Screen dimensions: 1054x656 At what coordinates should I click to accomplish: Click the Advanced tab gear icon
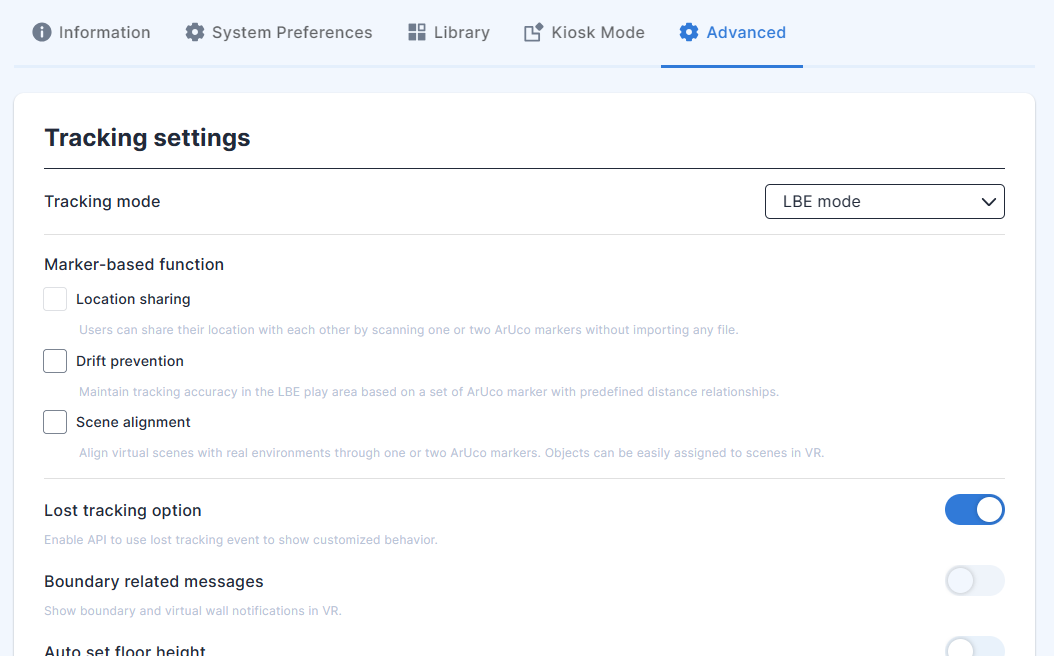[x=689, y=32]
